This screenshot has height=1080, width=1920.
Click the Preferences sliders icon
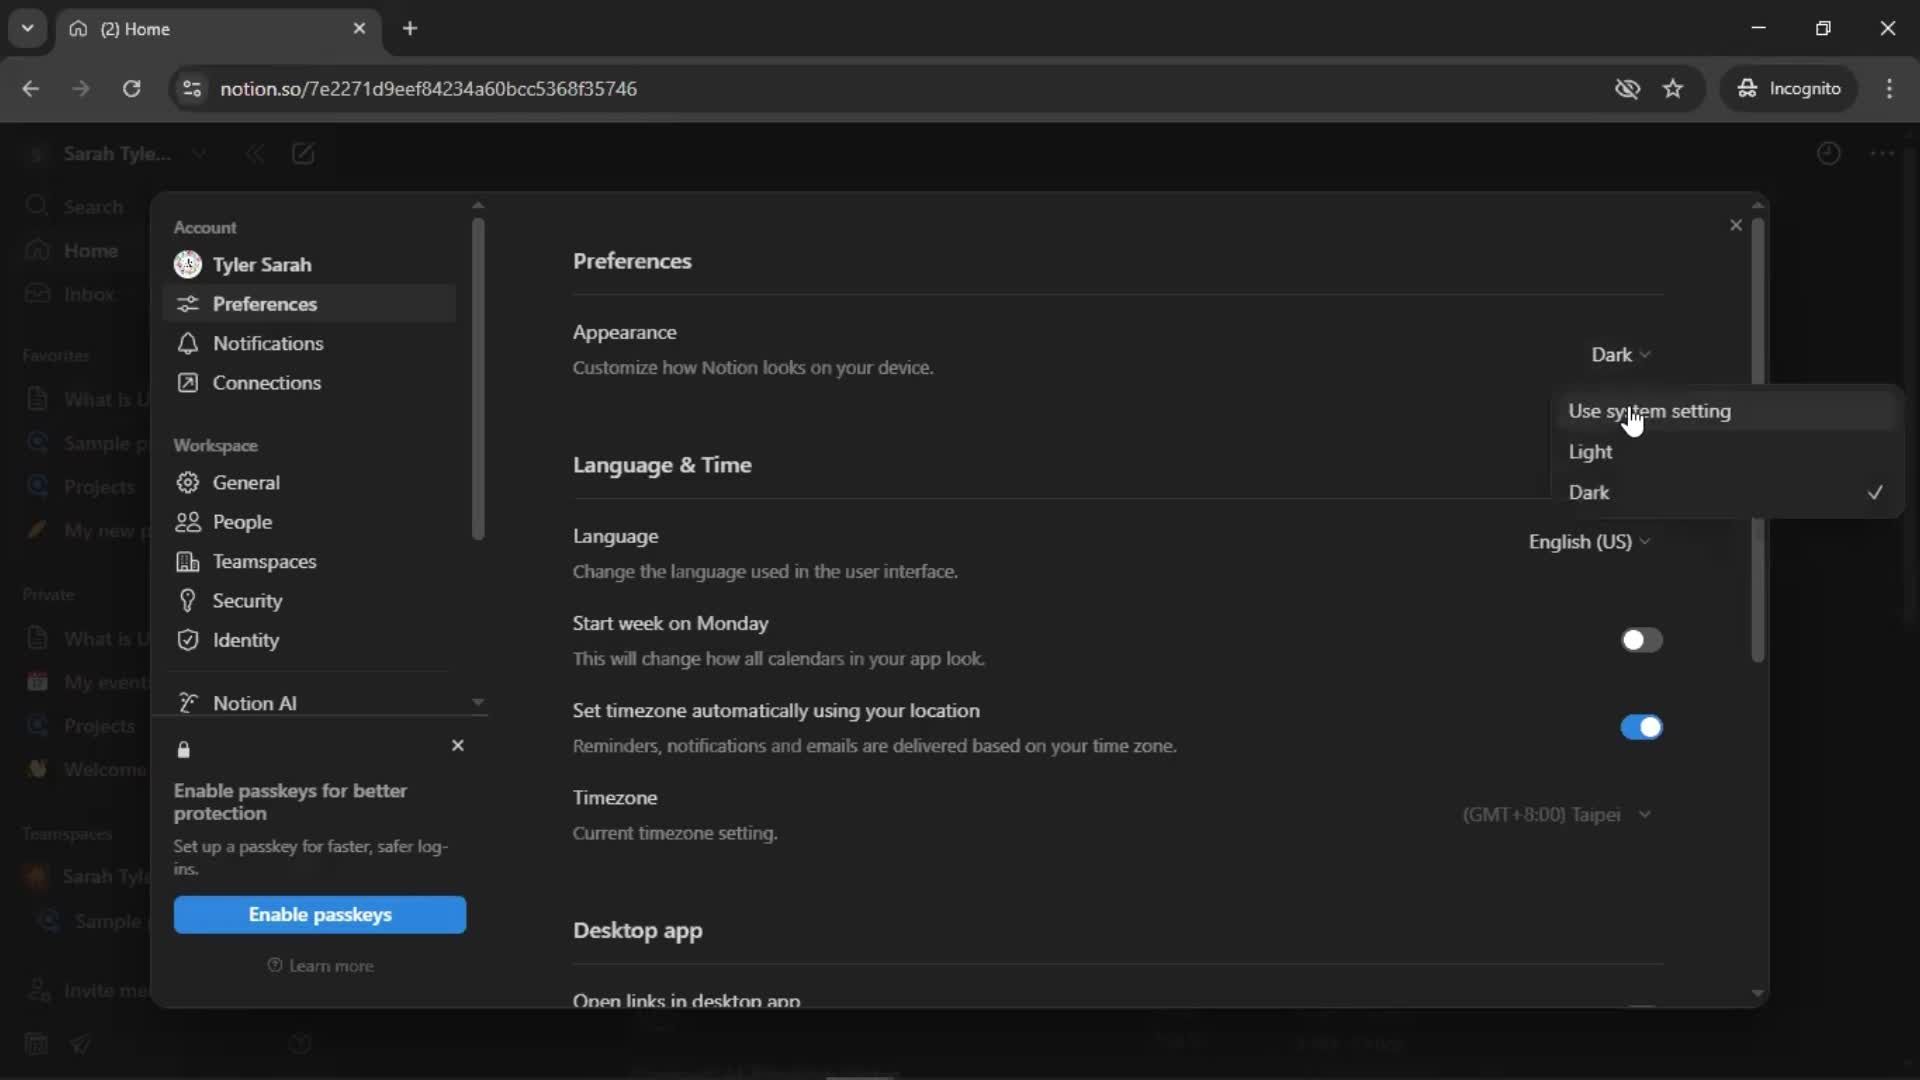pyautogui.click(x=187, y=304)
